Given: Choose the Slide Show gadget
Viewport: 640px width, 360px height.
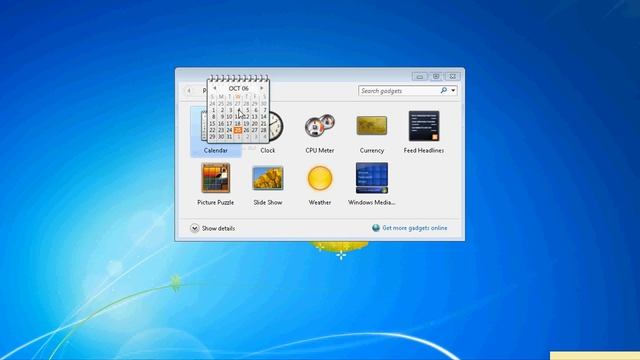Looking at the screenshot, I should (268, 178).
